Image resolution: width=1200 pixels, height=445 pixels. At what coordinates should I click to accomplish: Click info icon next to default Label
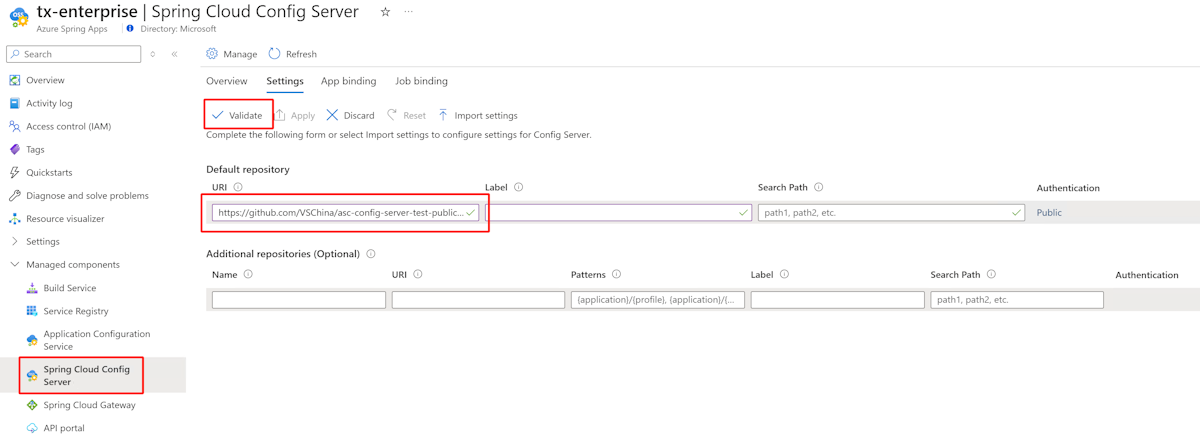click(x=519, y=187)
